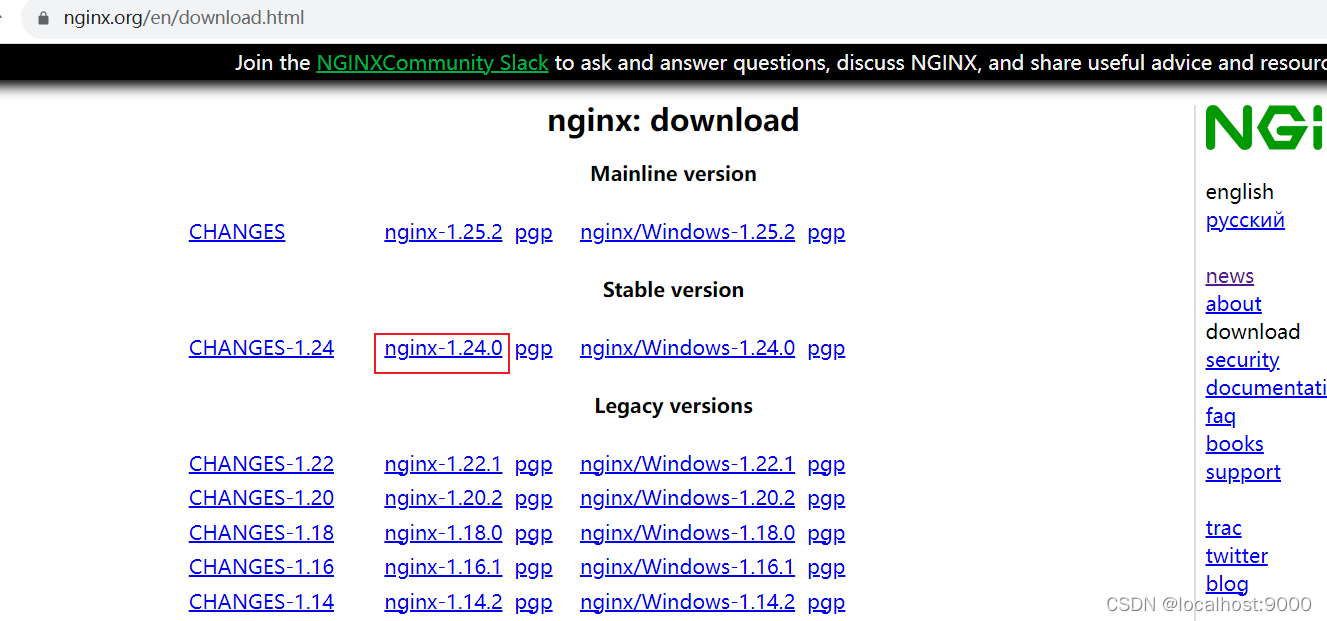The height and width of the screenshot is (621, 1327).
Task: Click the nginx.org address bar URL
Action: (184, 18)
